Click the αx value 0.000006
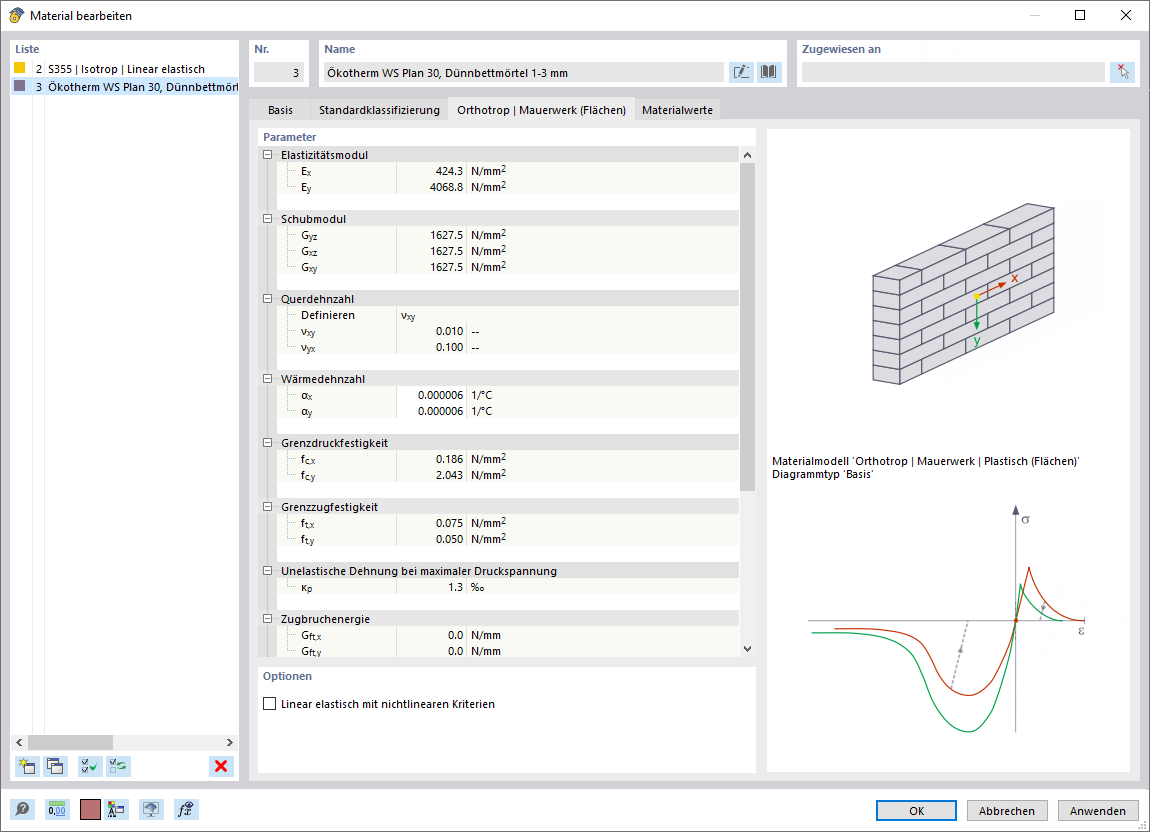This screenshot has height=832, width=1150. point(431,395)
